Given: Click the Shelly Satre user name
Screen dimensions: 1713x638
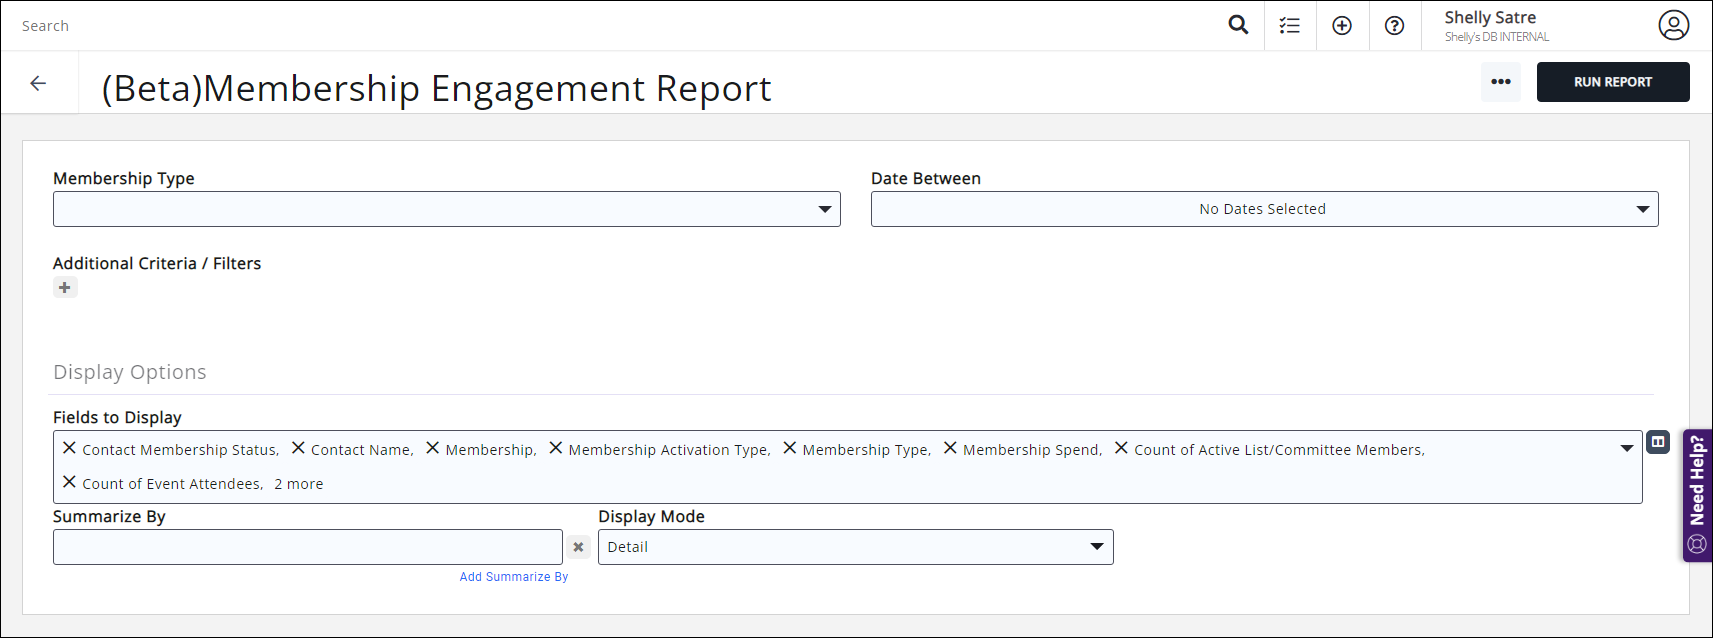Looking at the screenshot, I should (1490, 17).
